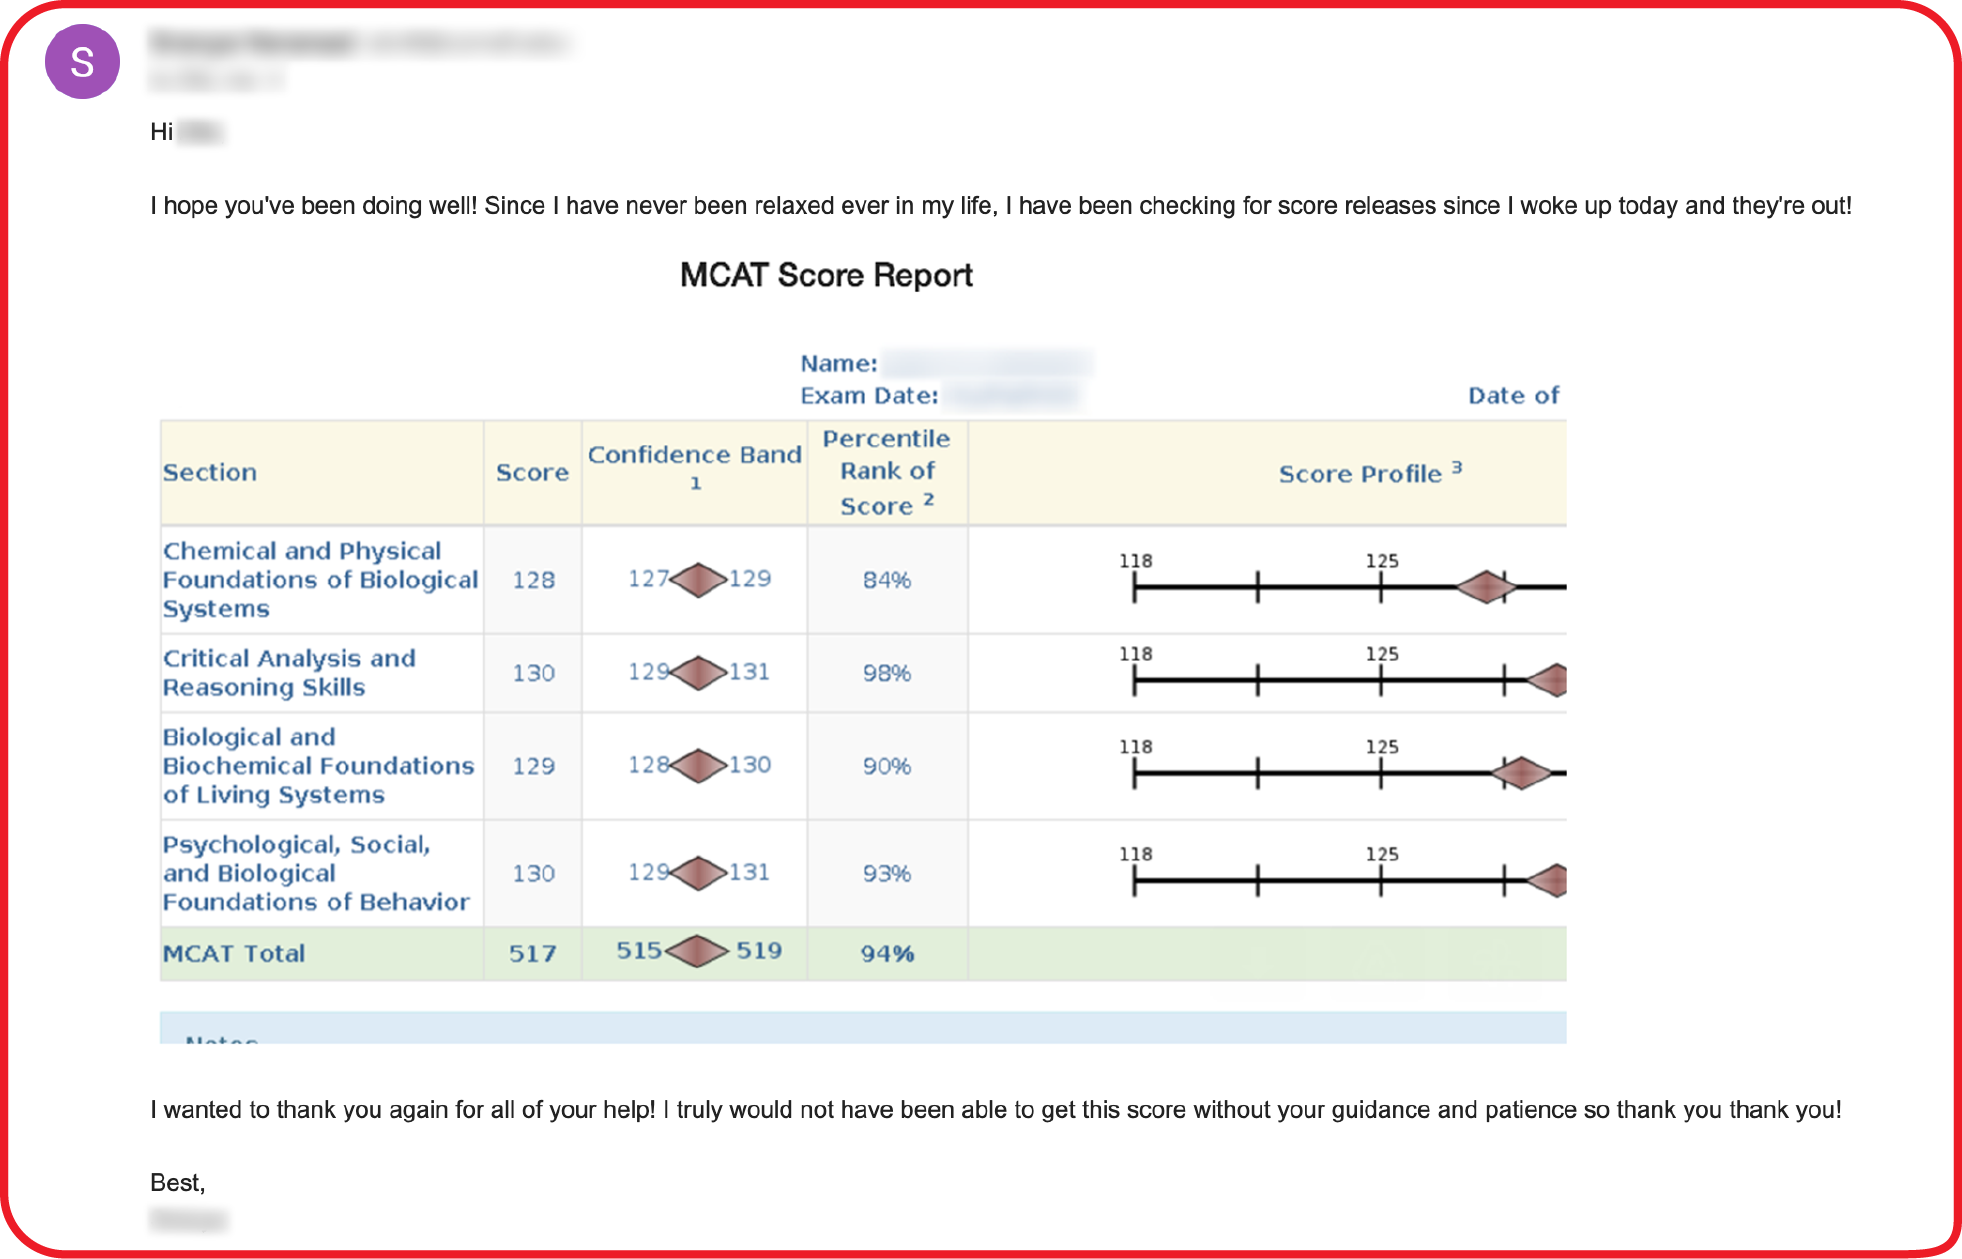Click the MCAT Total row label

234,954
